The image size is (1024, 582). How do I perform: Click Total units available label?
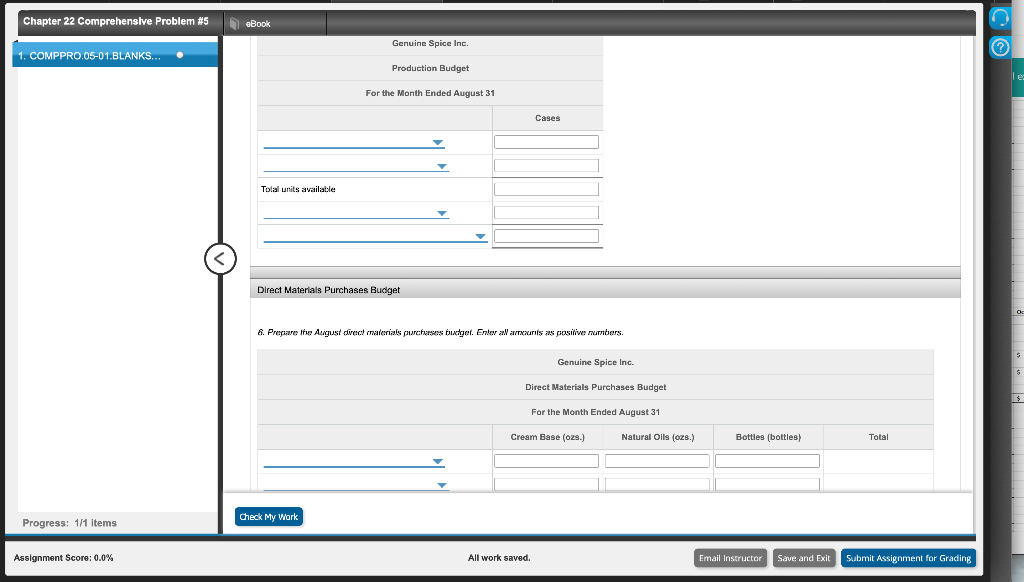point(298,189)
